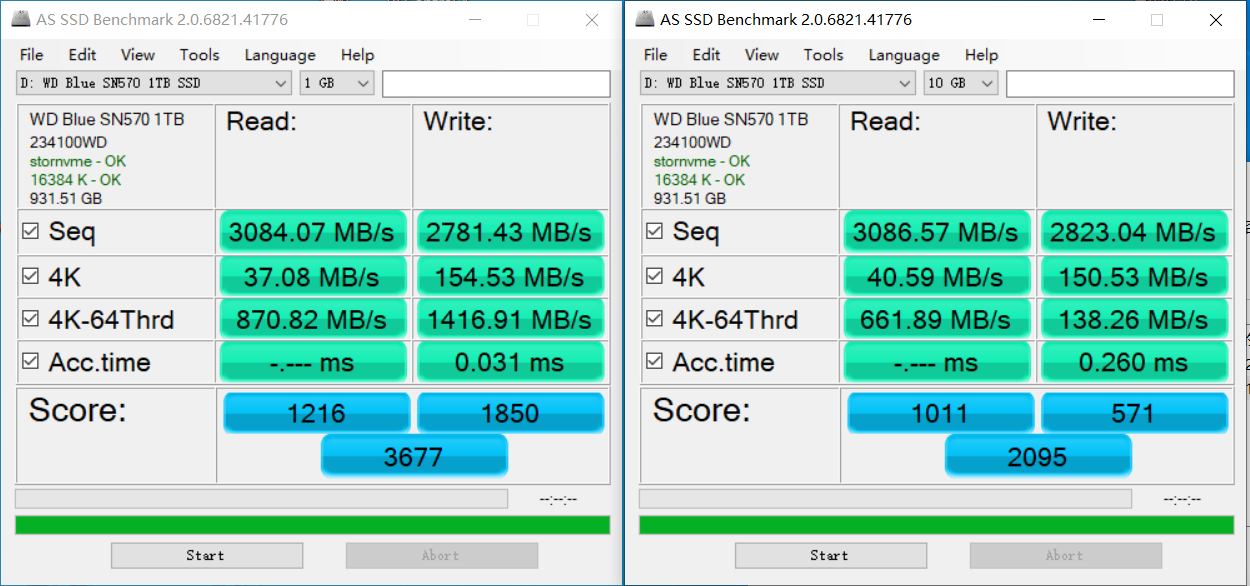Click 4K read result 37.08 MB/s

click(x=313, y=276)
